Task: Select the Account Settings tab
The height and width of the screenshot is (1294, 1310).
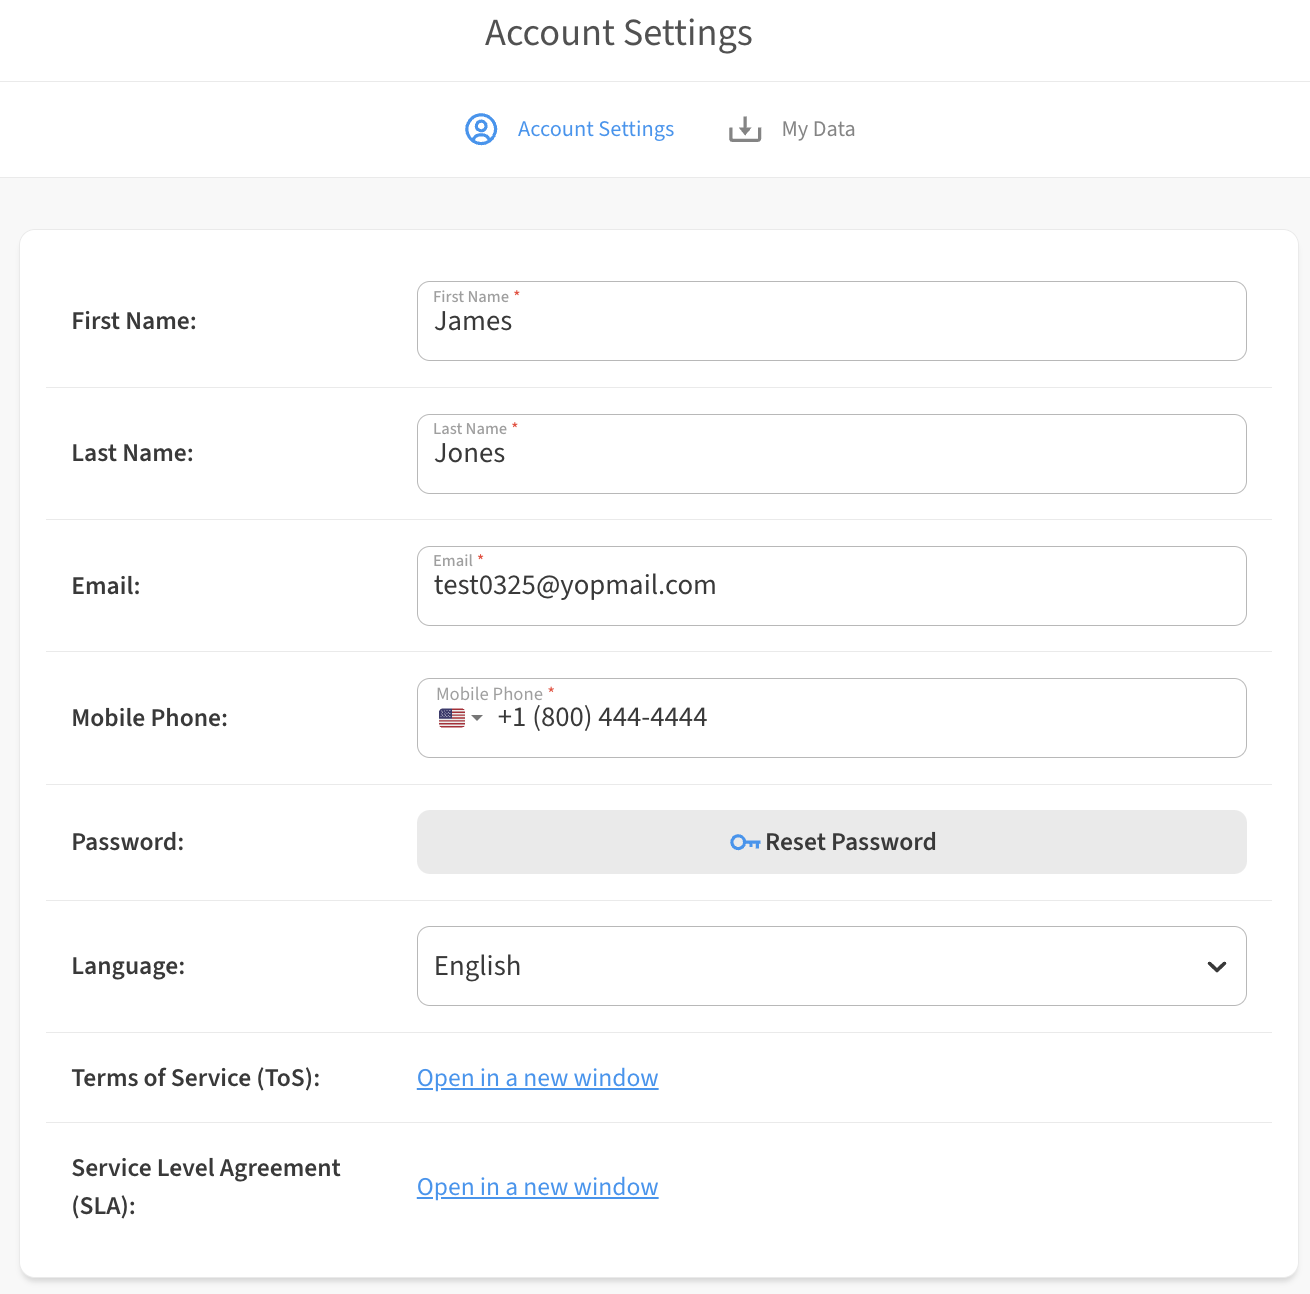Action: tap(595, 129)
